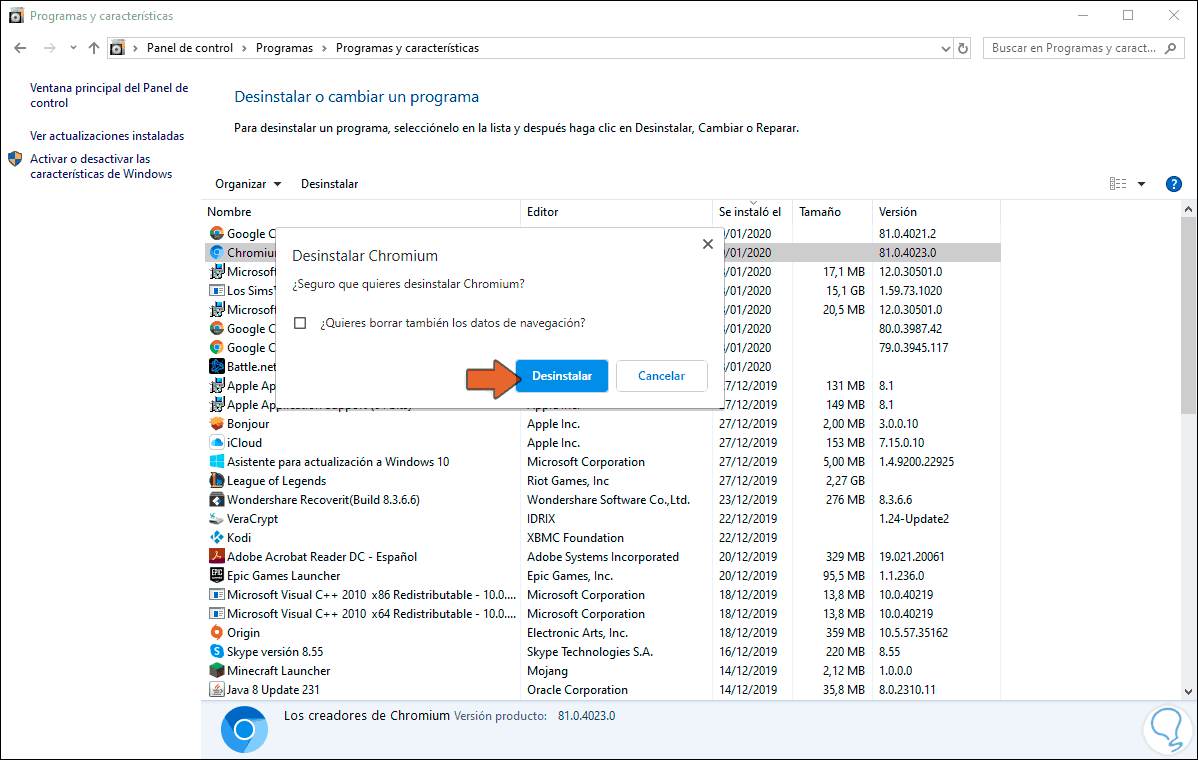Screen dimensions: 1198x760
Task: Sort by Nombre column header
Action: click(x=361, y=212)
